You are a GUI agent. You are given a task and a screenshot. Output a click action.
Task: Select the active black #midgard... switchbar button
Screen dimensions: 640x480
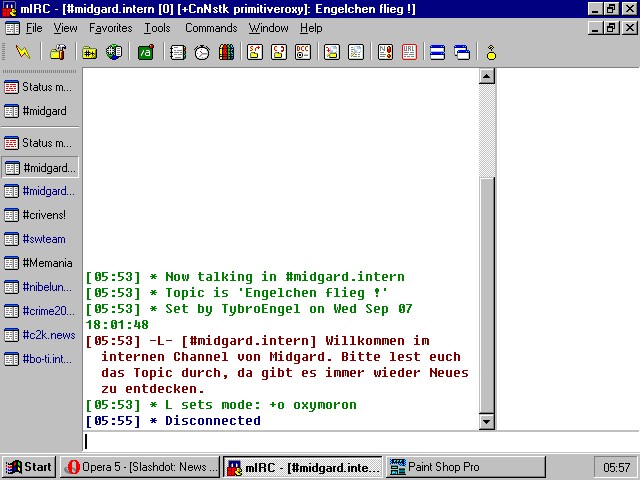click(40, 168)
